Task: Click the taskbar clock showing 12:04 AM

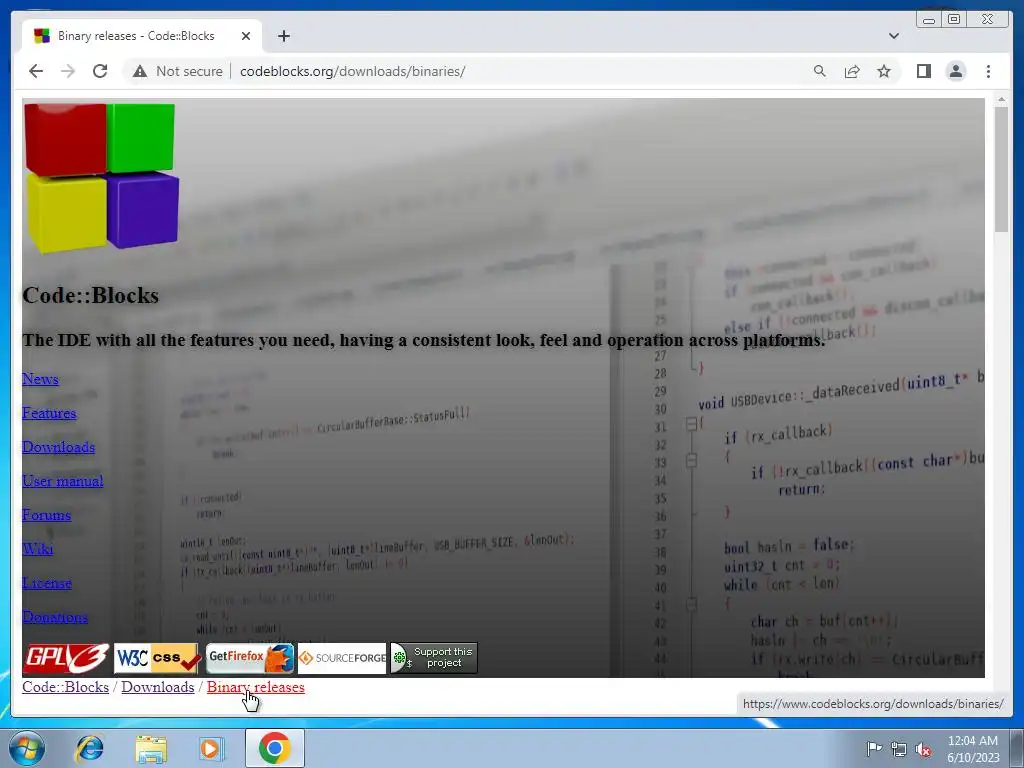Action: point(973,749)
